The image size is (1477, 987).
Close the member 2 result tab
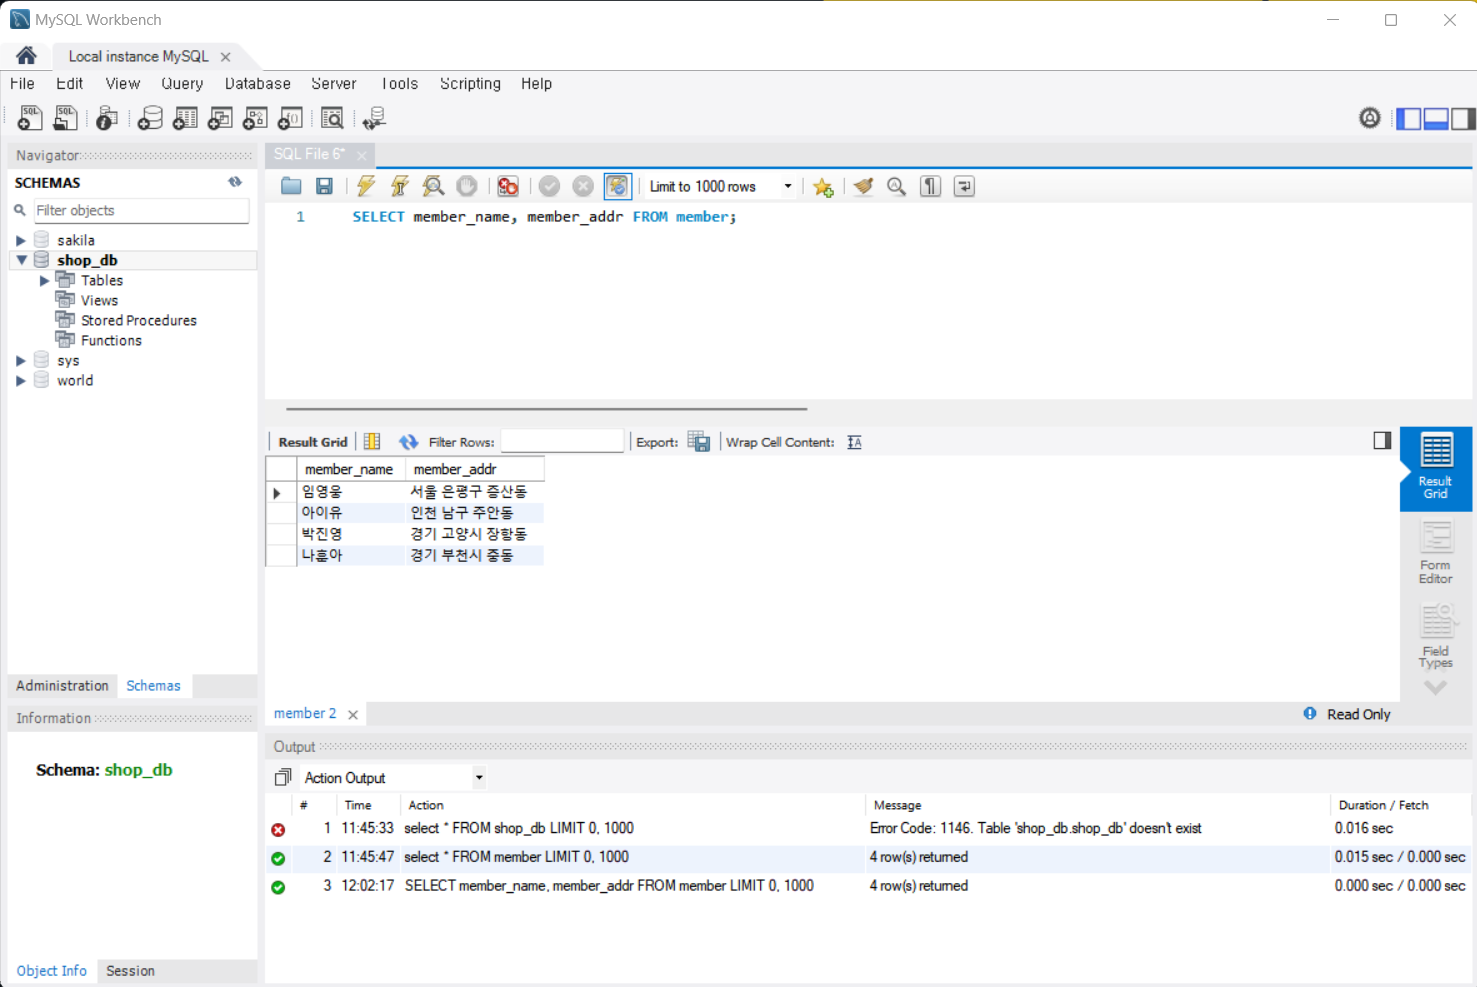coord(353,714)
